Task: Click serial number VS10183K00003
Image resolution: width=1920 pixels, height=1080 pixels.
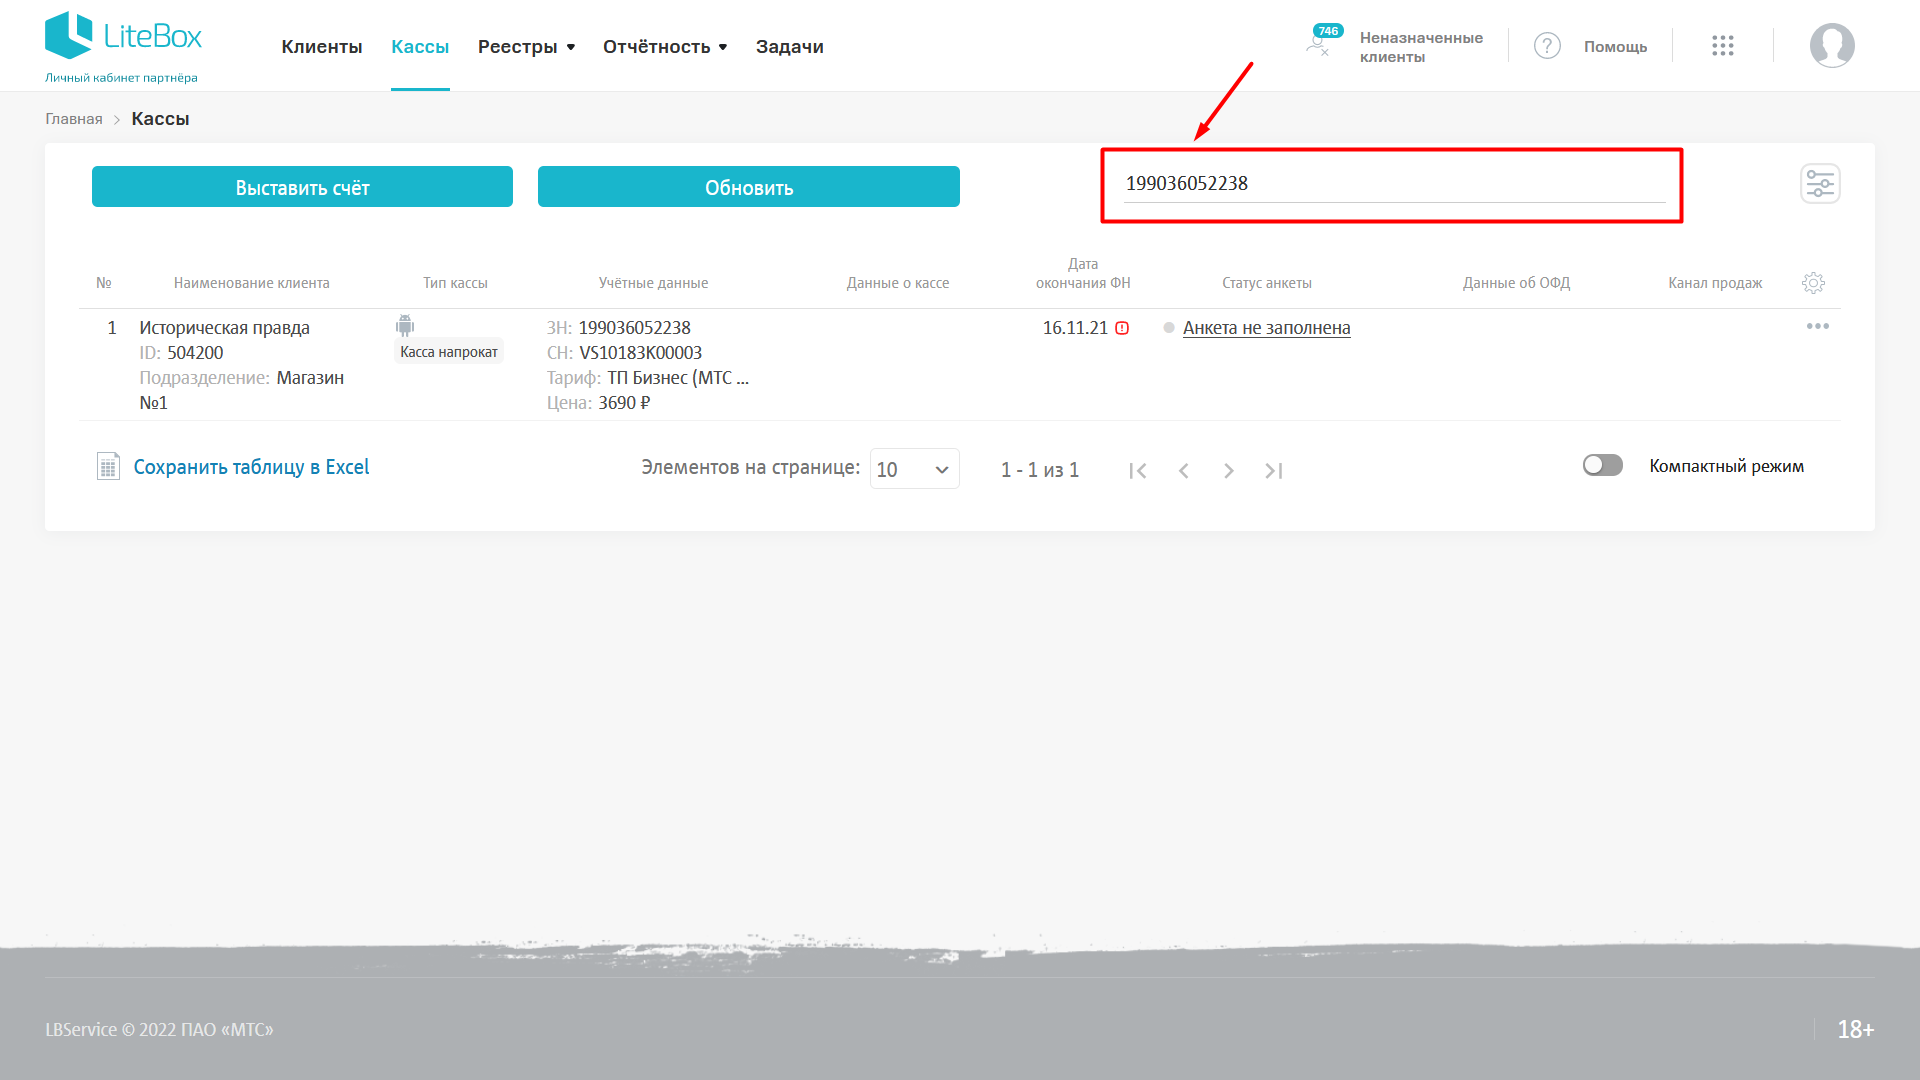Action: point(640,353)
